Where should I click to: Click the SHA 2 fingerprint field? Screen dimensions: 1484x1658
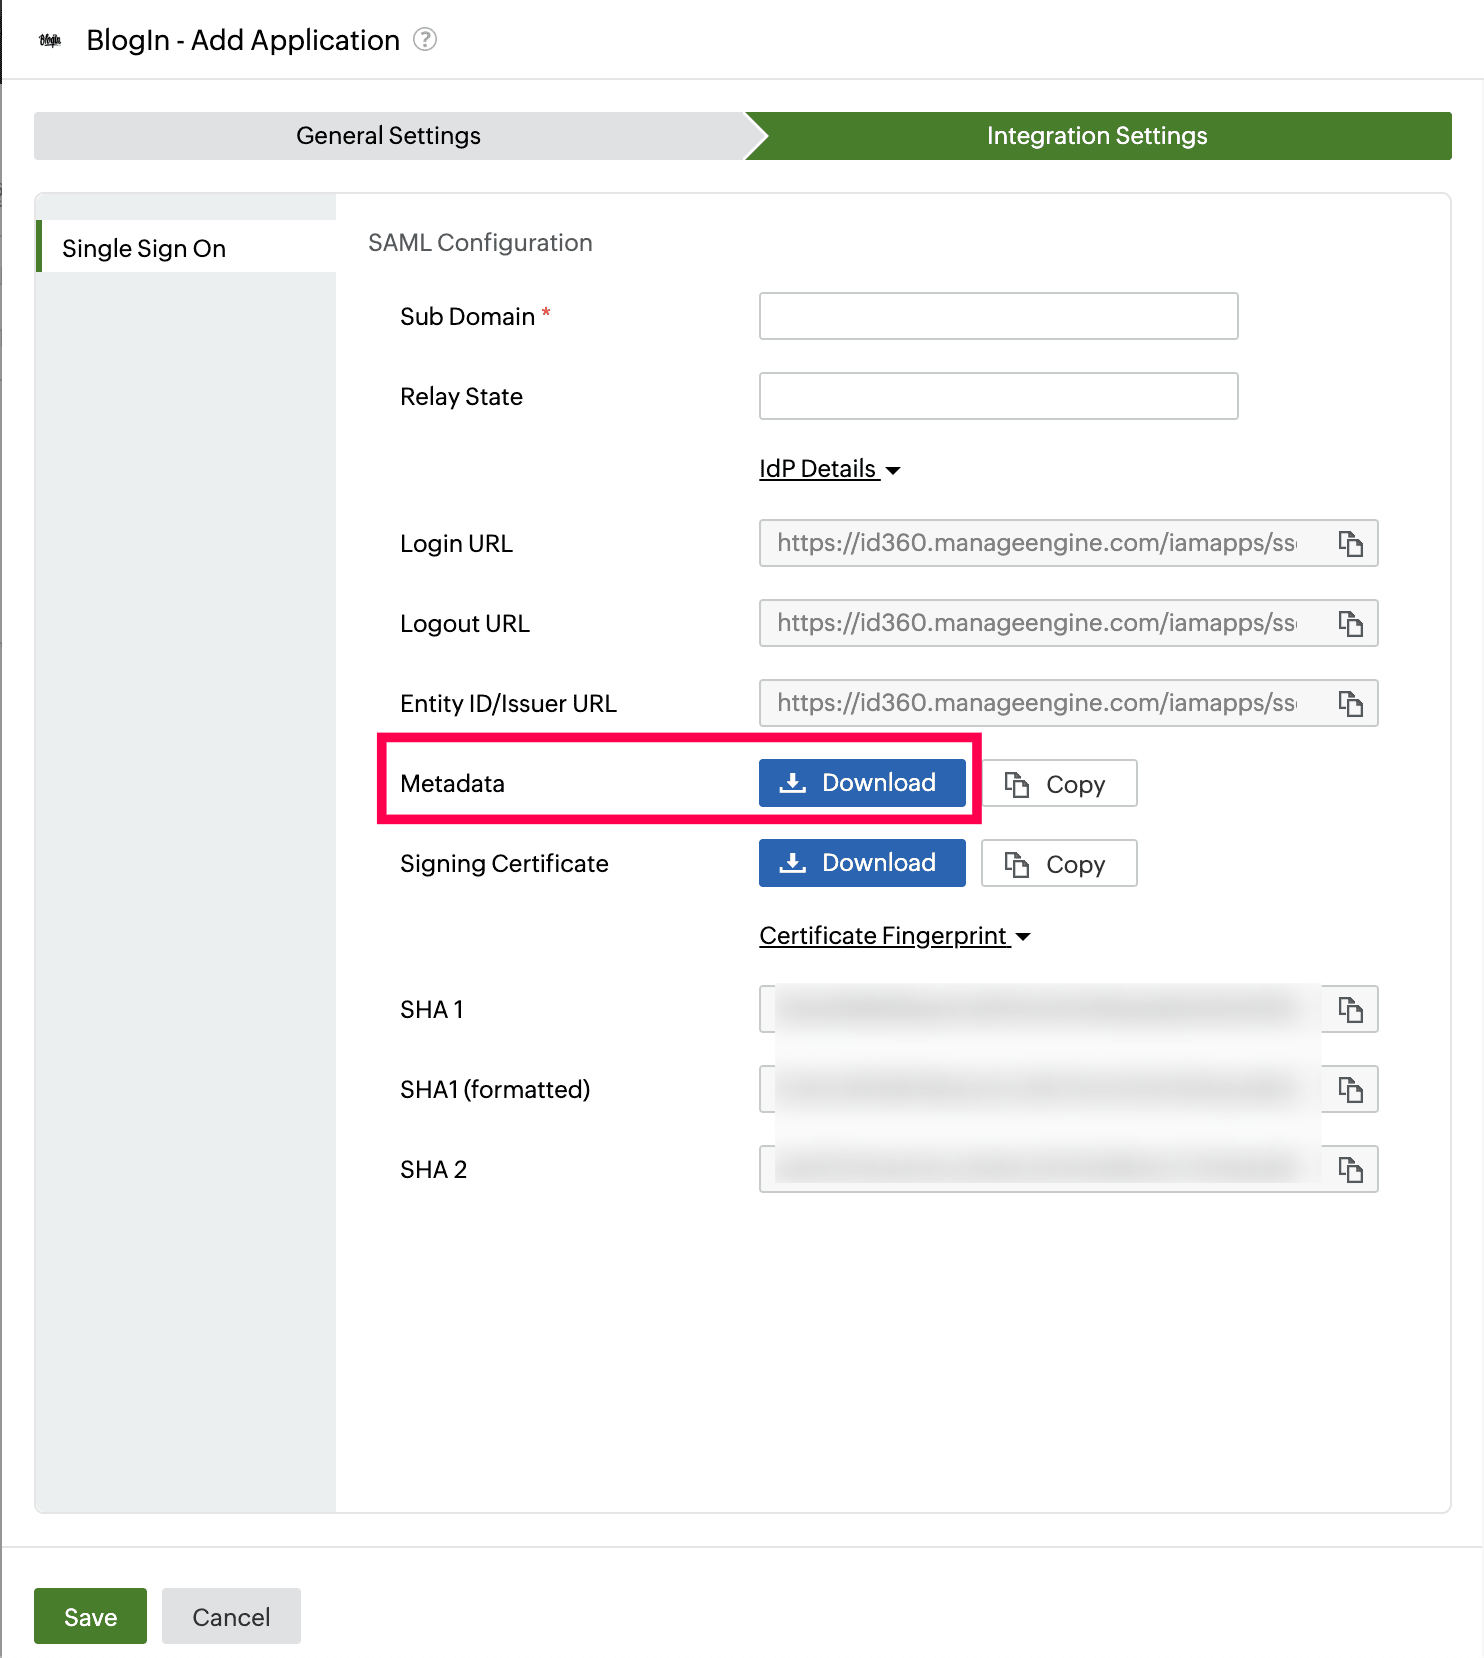1068,1169
